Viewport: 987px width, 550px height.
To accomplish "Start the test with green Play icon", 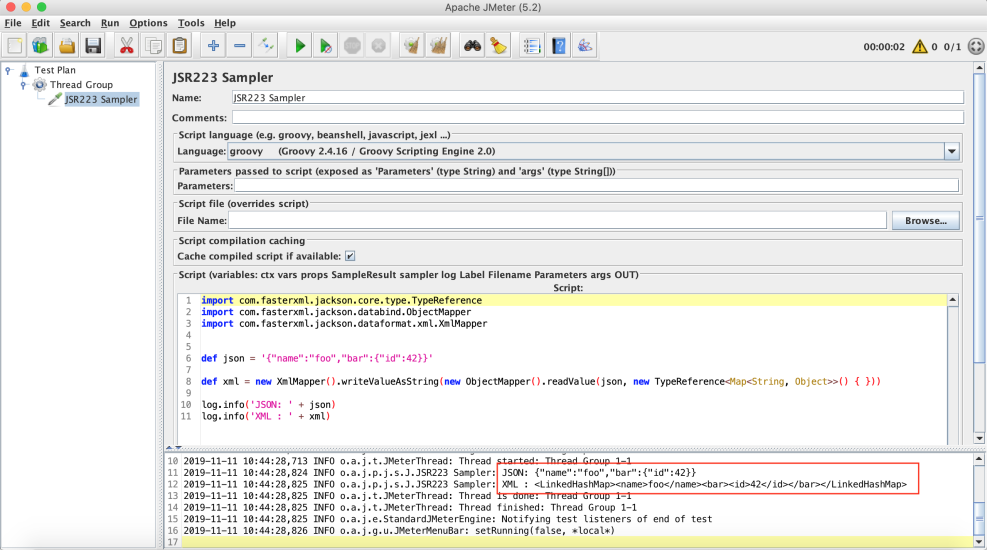I will pos(299,45).
